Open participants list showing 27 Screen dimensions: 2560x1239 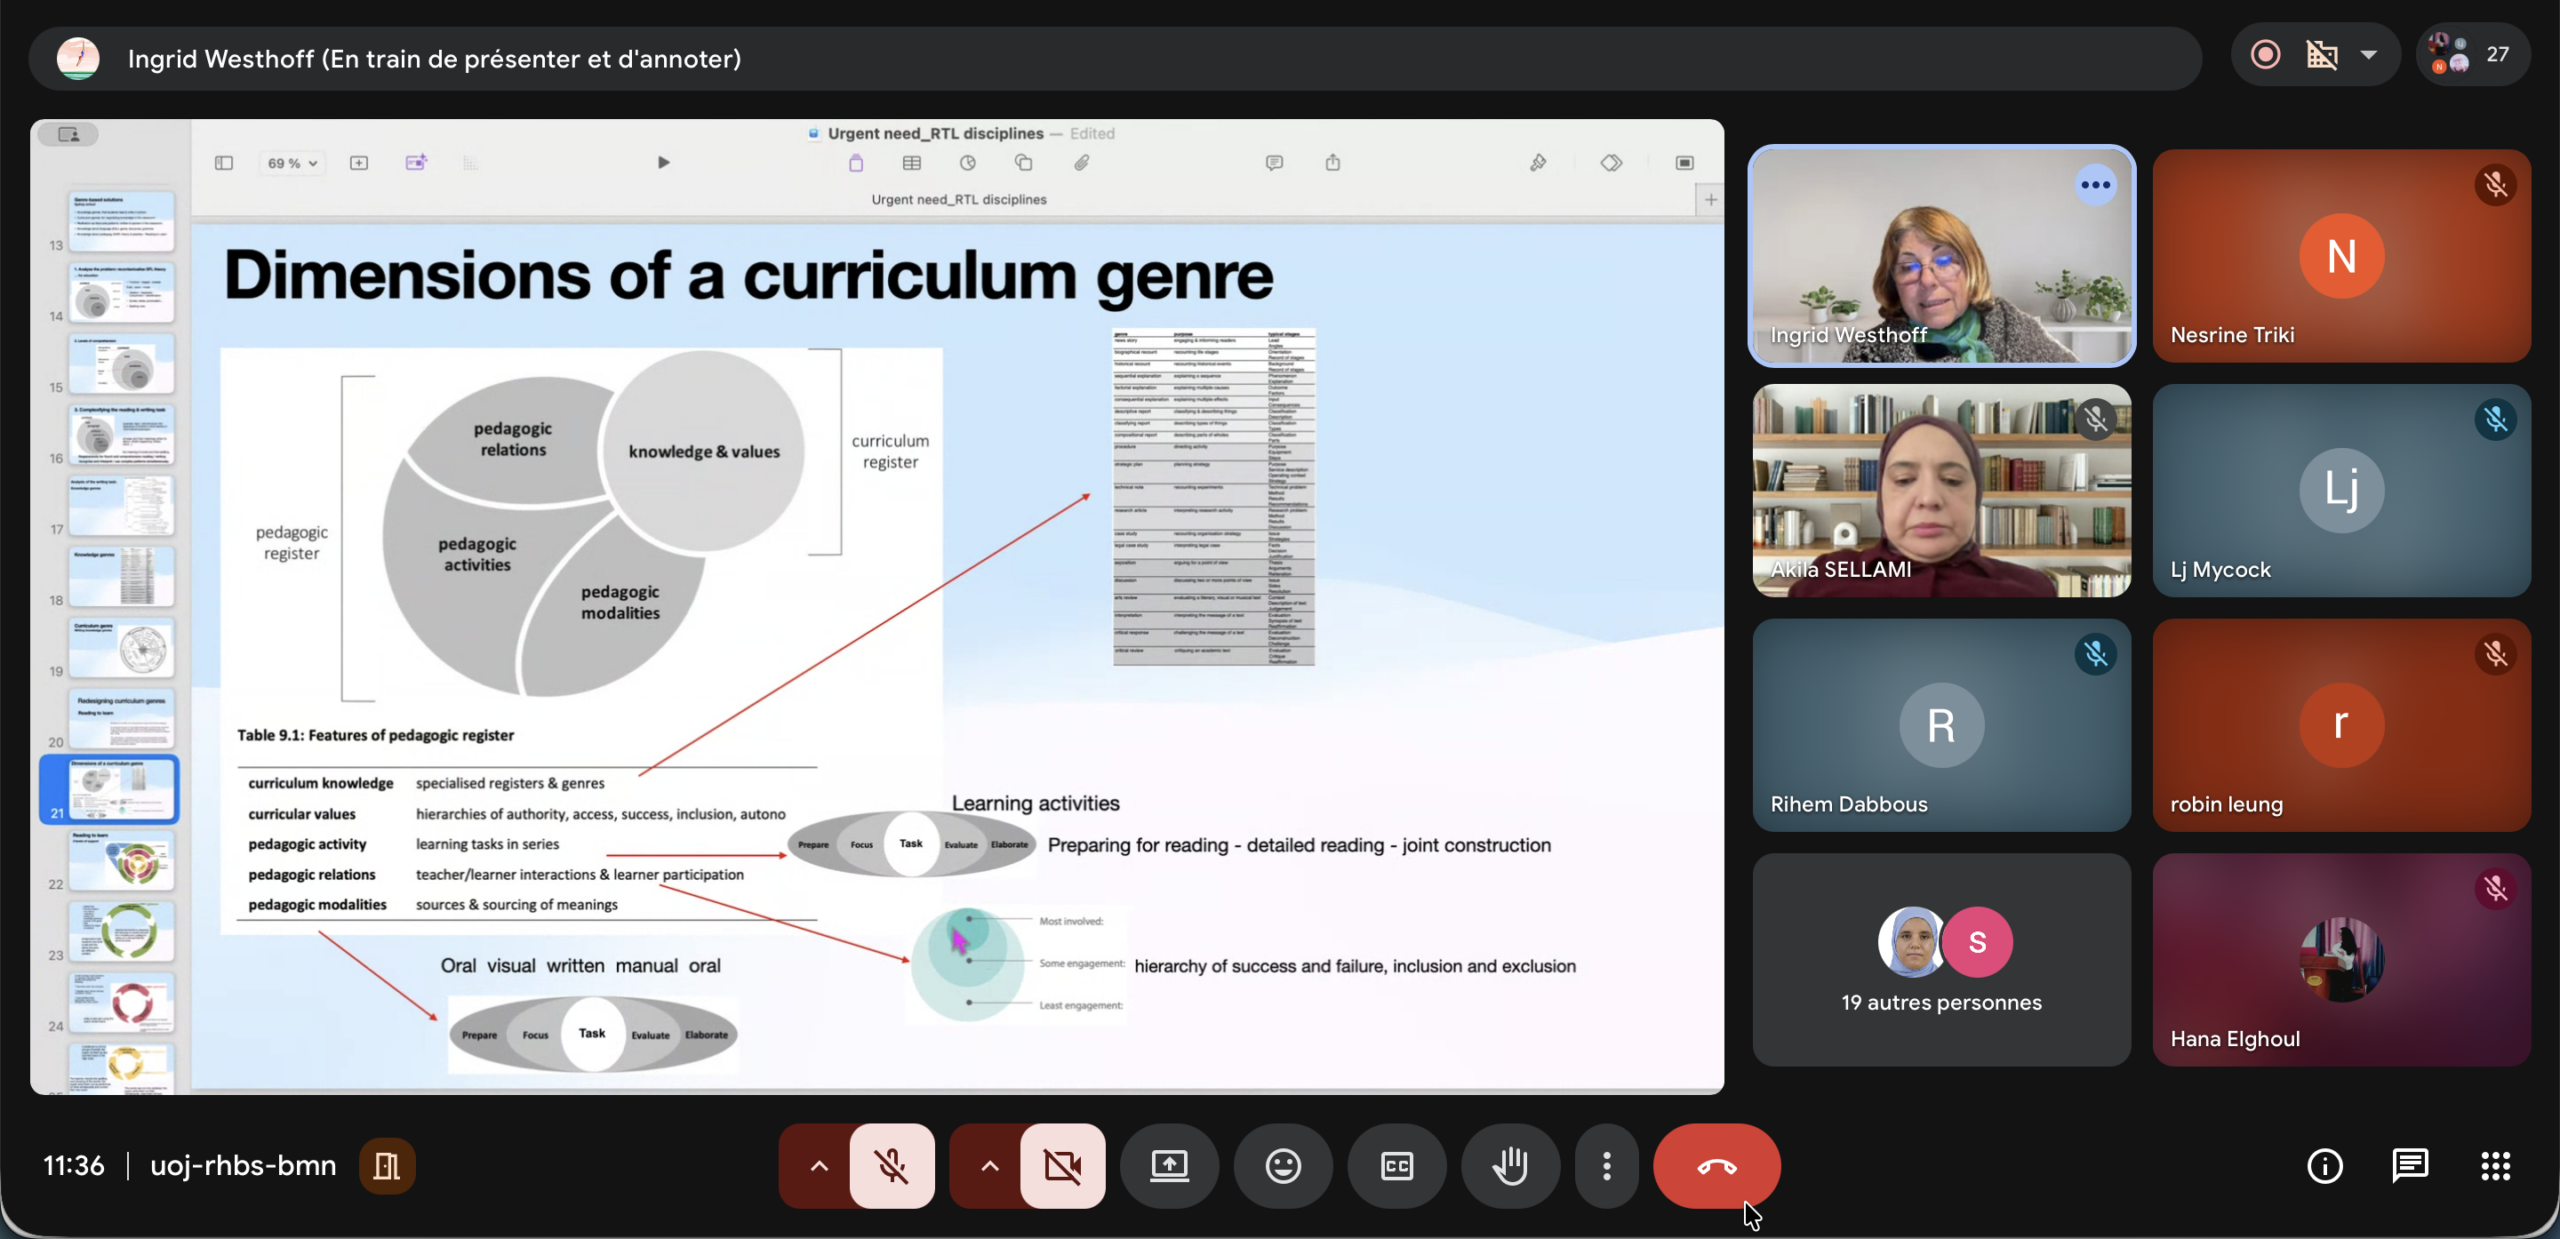[2474, 55]
